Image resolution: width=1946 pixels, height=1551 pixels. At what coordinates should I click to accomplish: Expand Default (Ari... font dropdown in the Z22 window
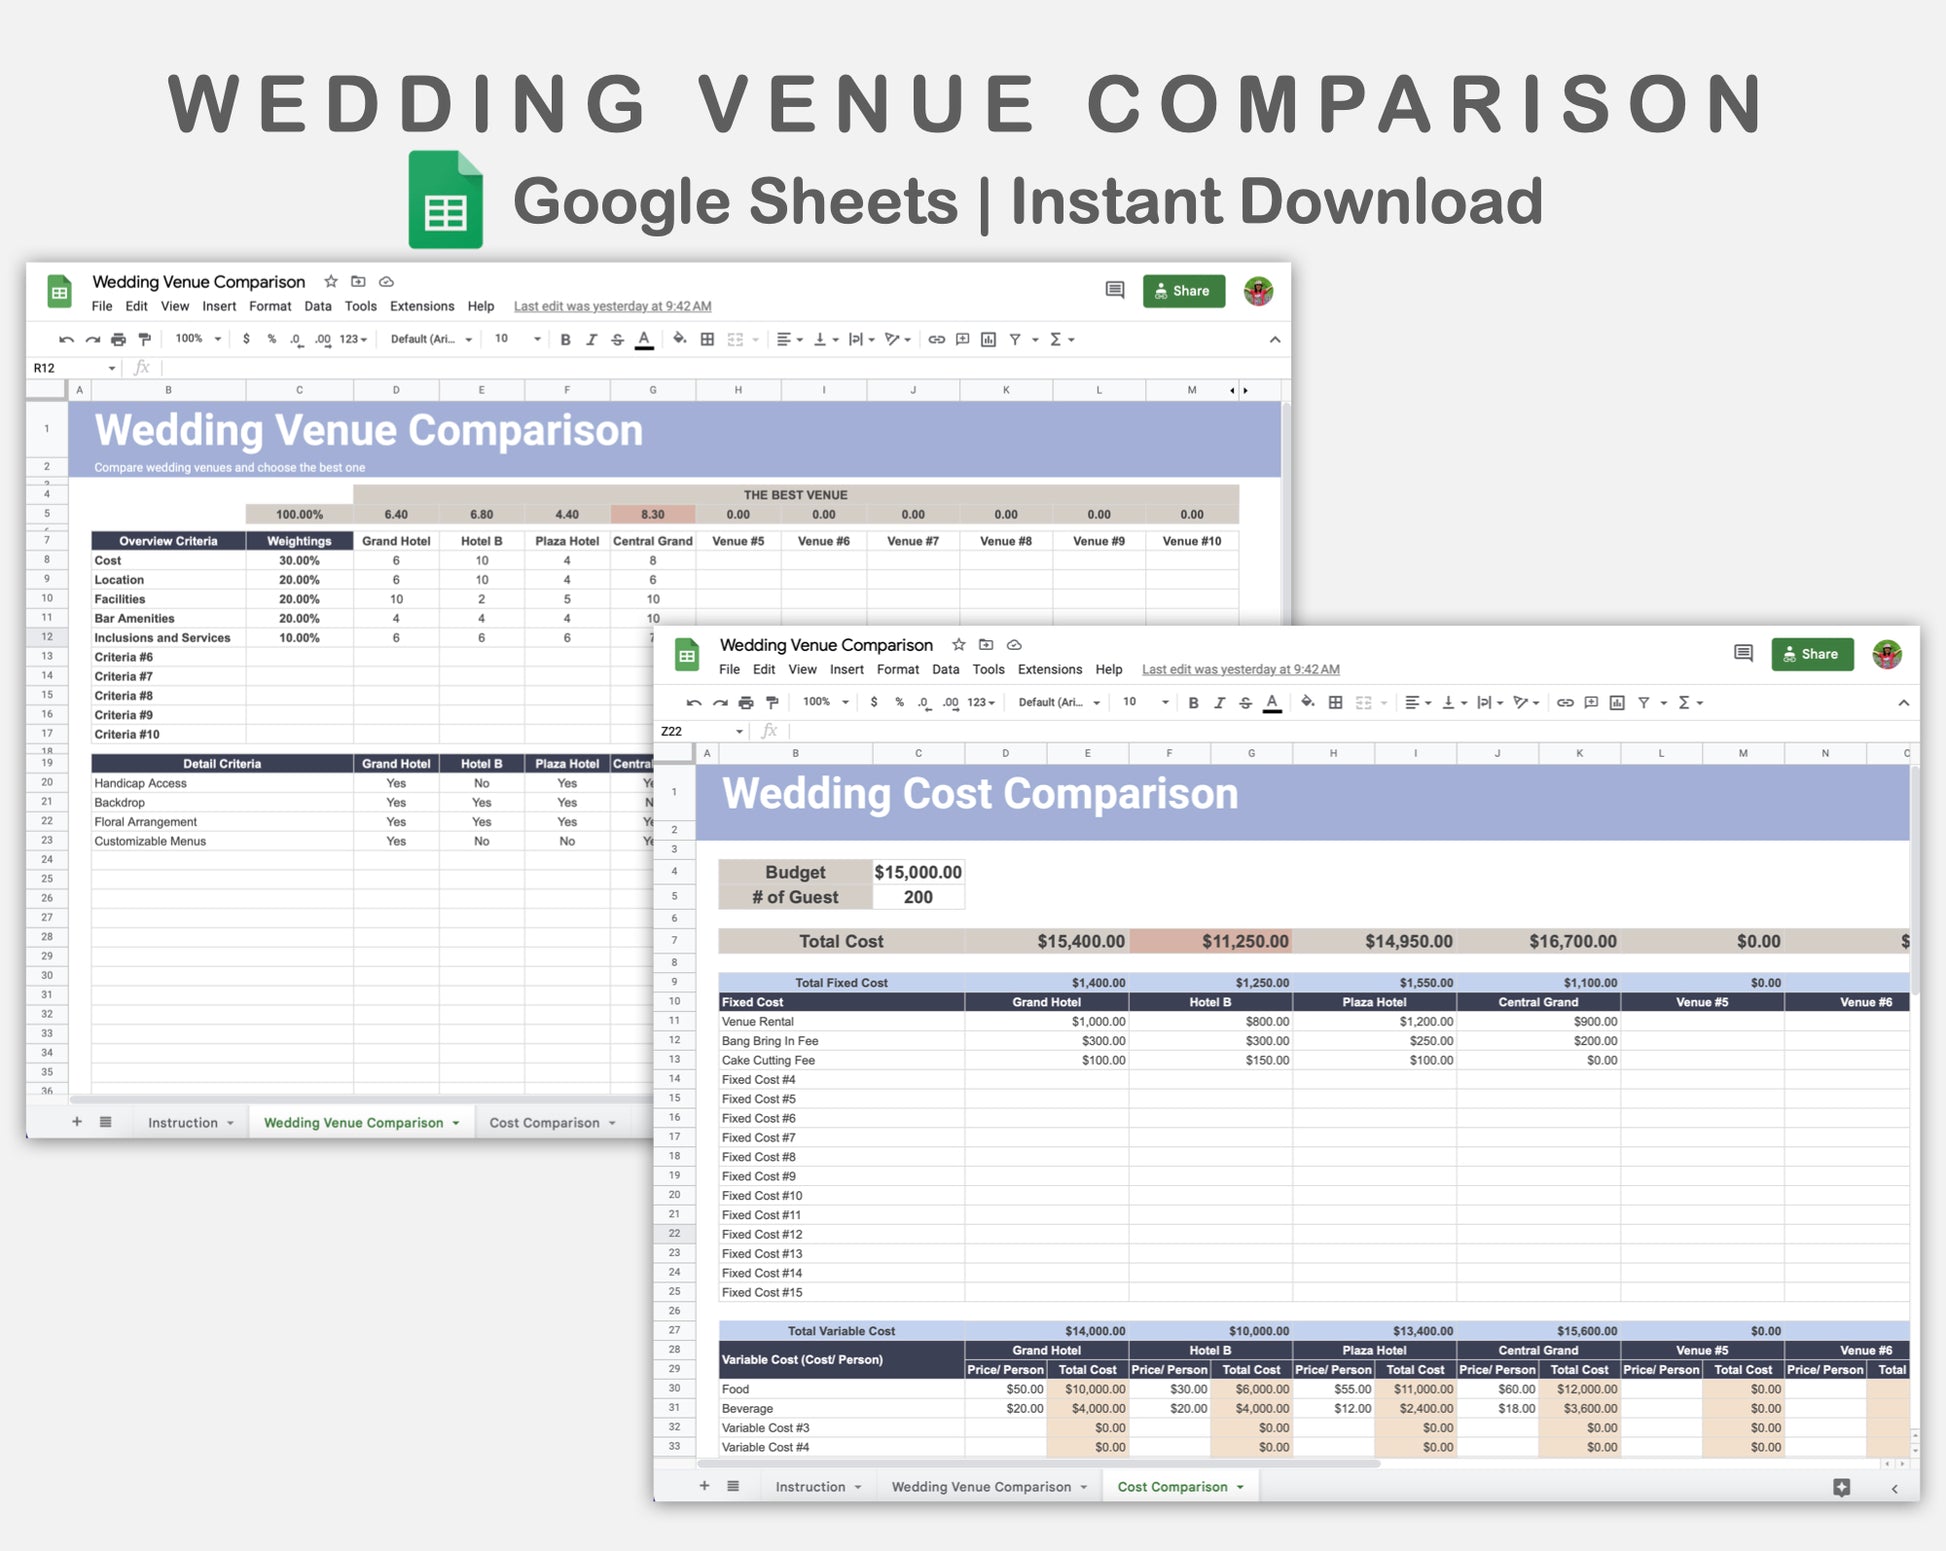click(x=1059, y=702)
